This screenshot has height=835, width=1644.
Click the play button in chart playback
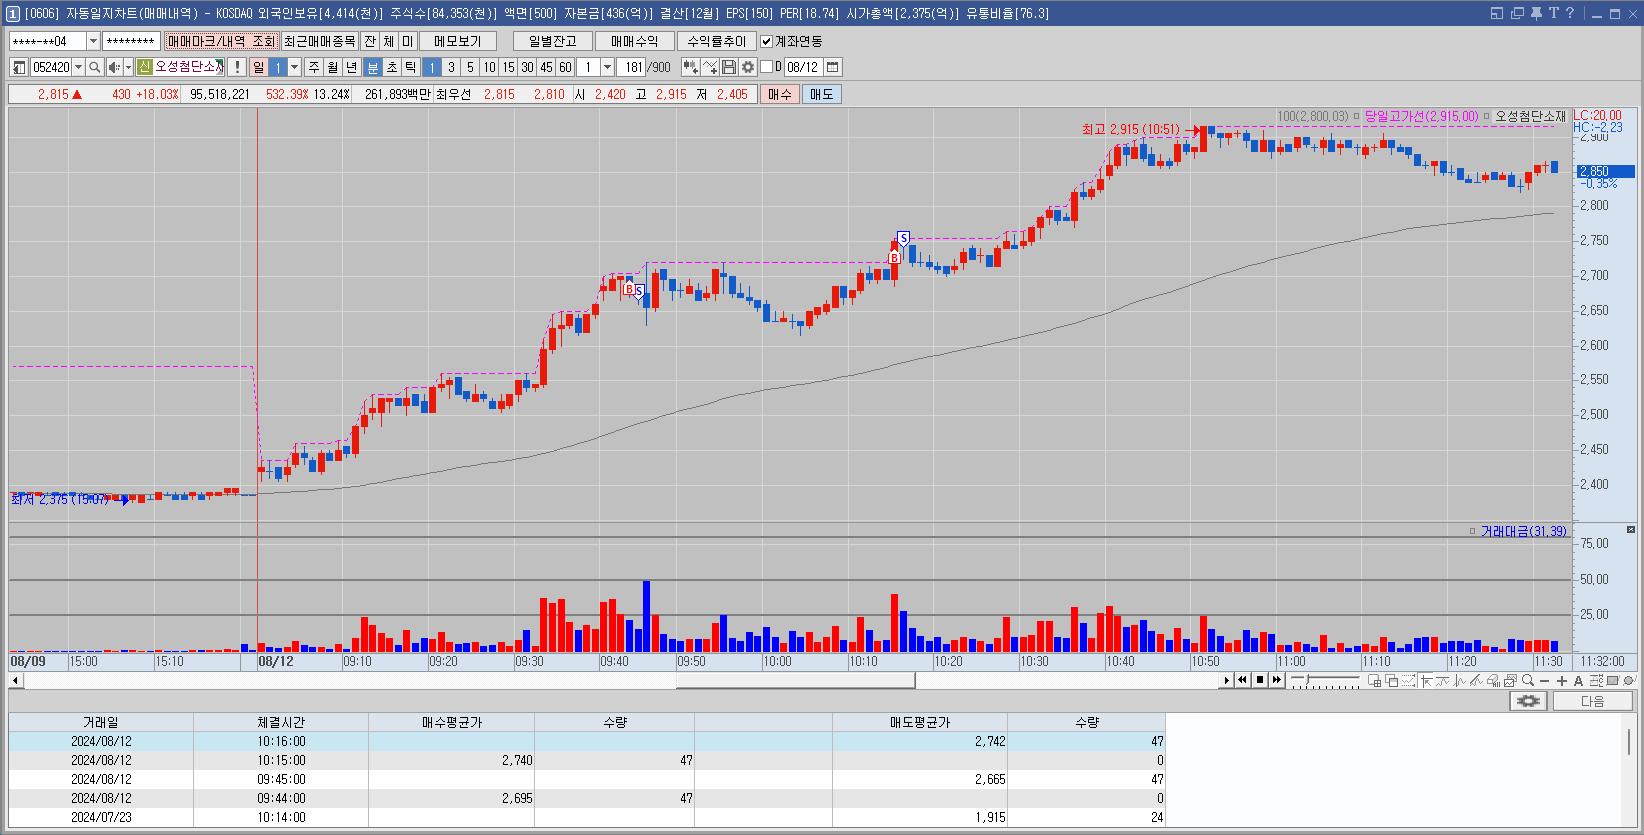click(x=1227, y=680)
